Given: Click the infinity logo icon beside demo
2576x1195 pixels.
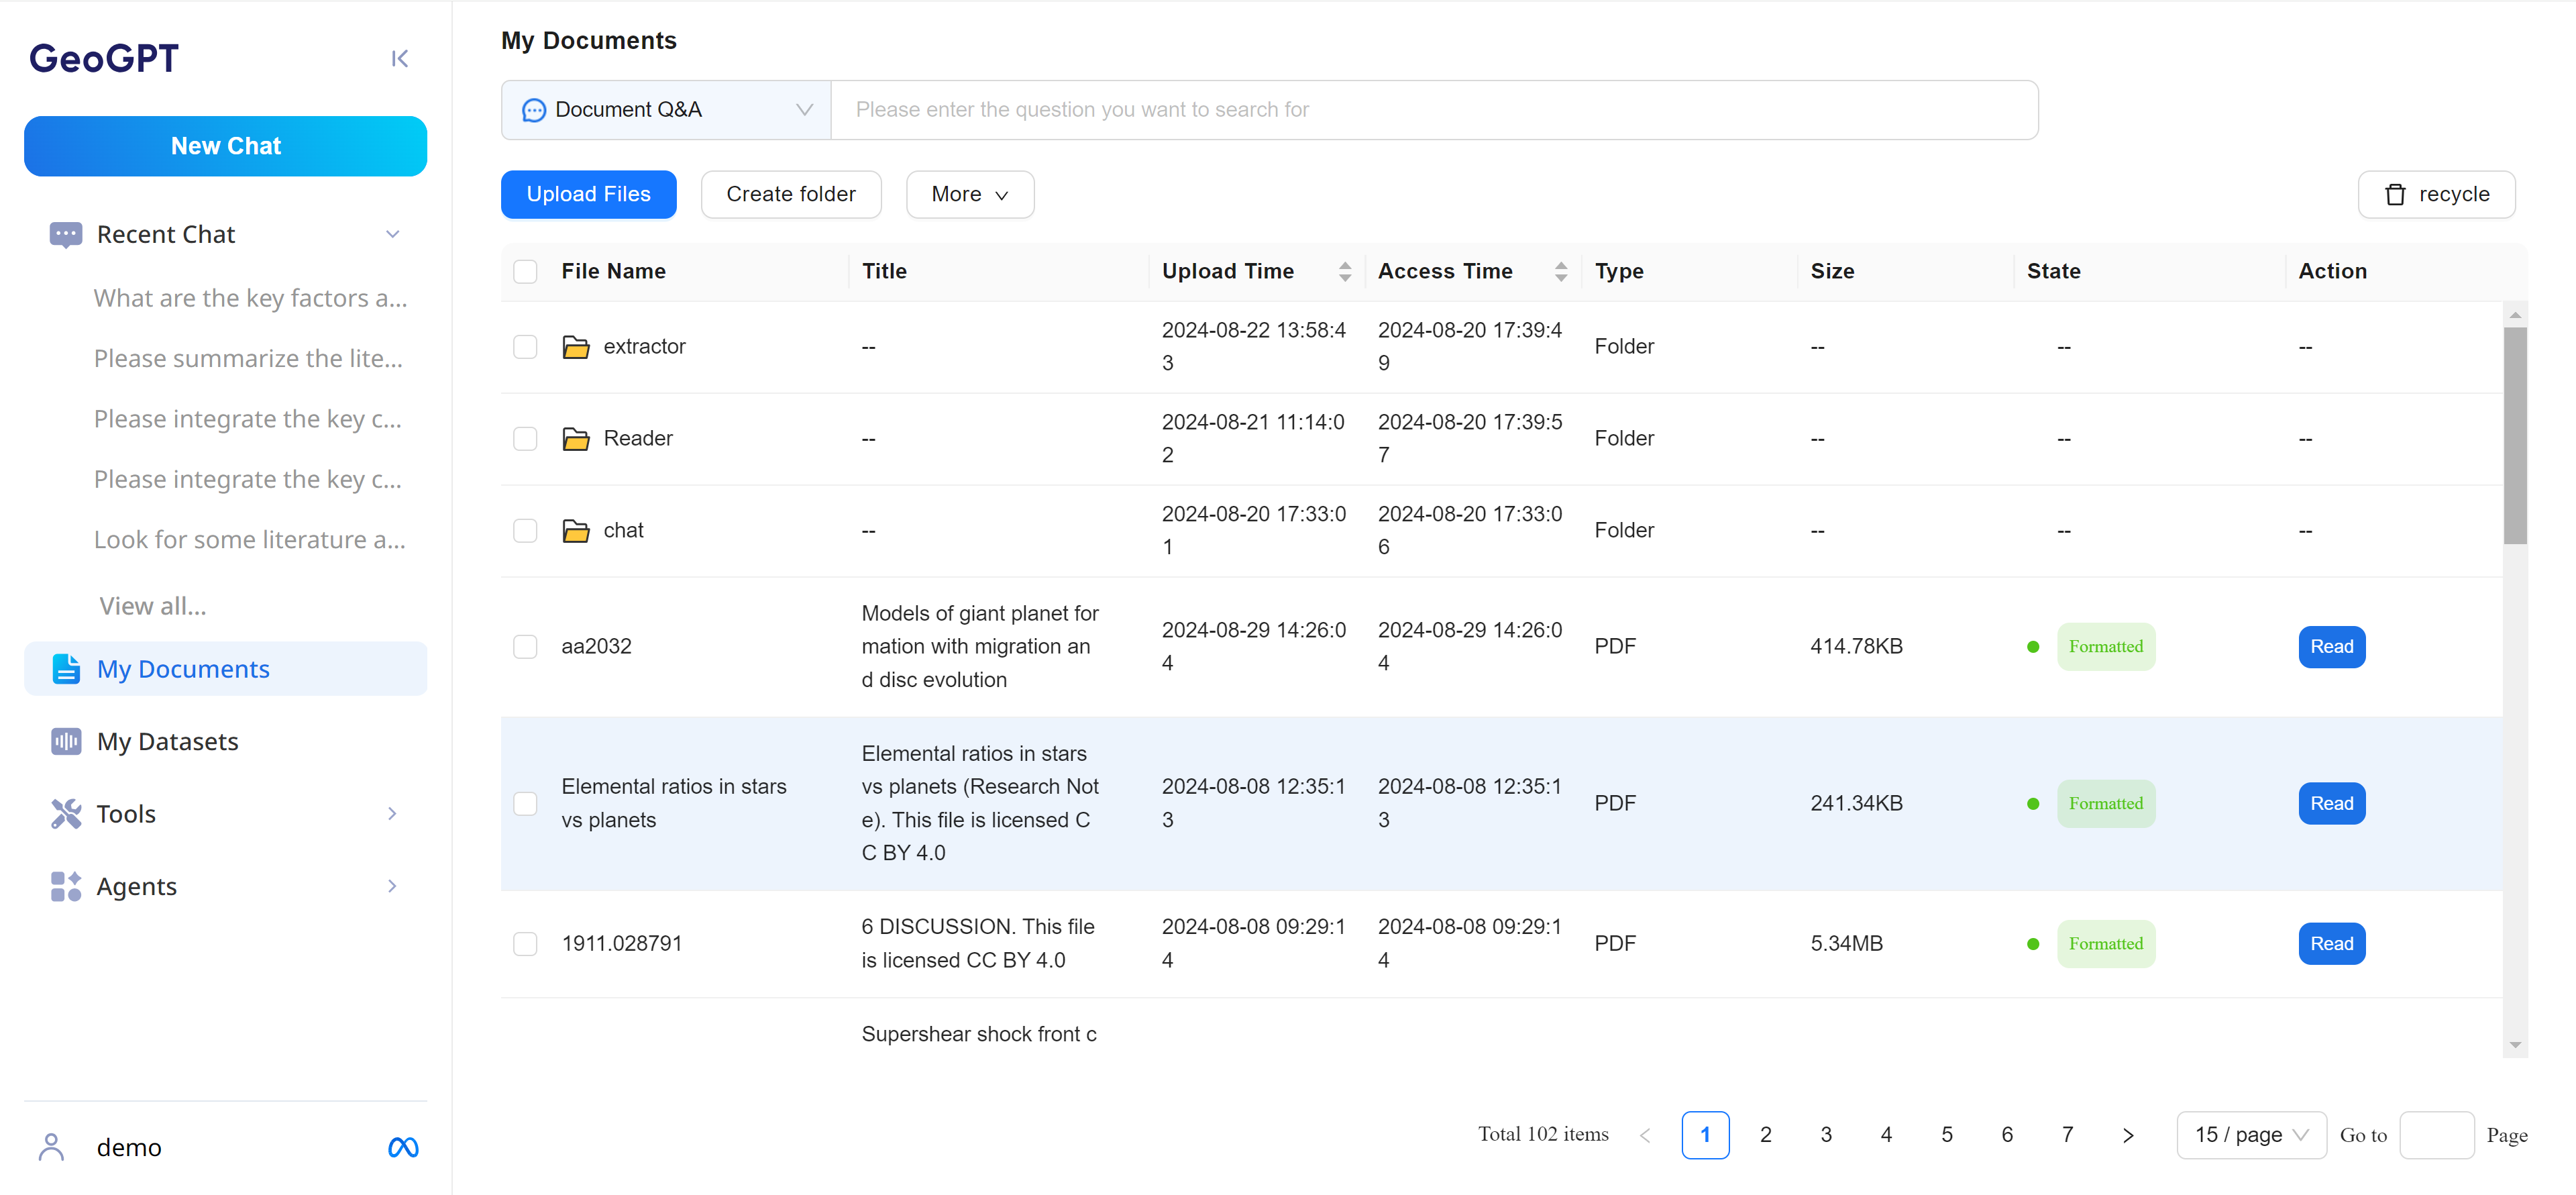Looking at the screenshot, I should point(403,1147).
